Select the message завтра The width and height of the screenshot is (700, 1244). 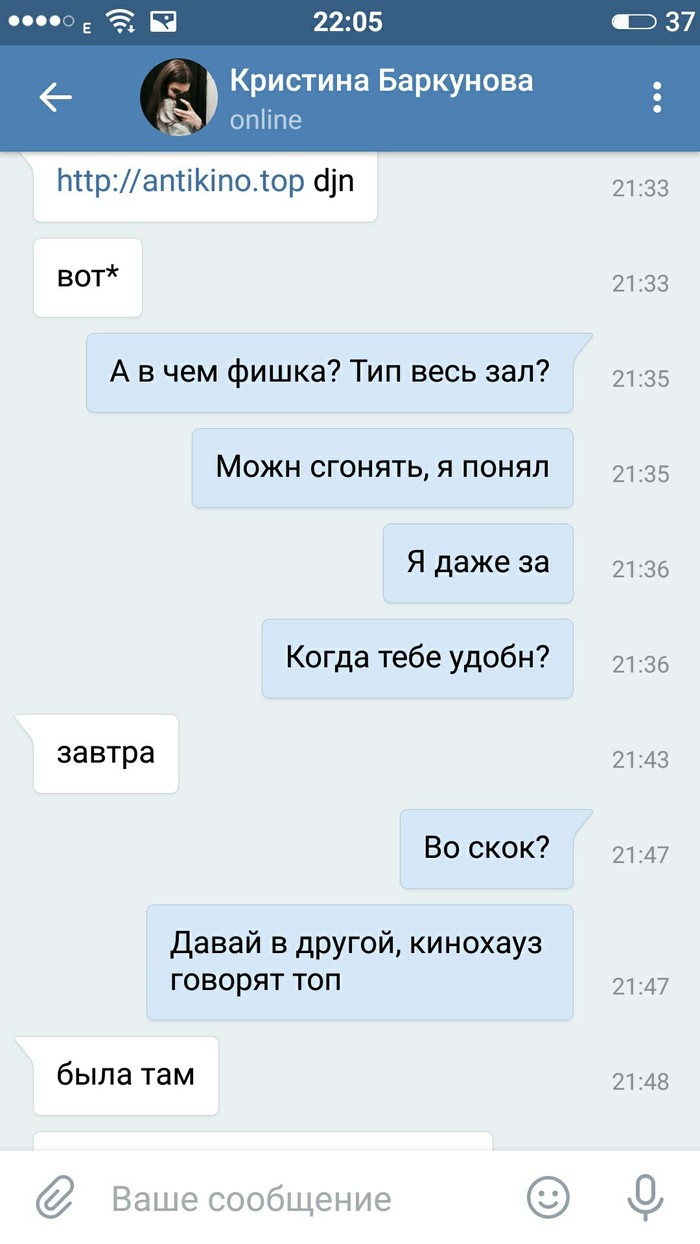coord(106,753)
